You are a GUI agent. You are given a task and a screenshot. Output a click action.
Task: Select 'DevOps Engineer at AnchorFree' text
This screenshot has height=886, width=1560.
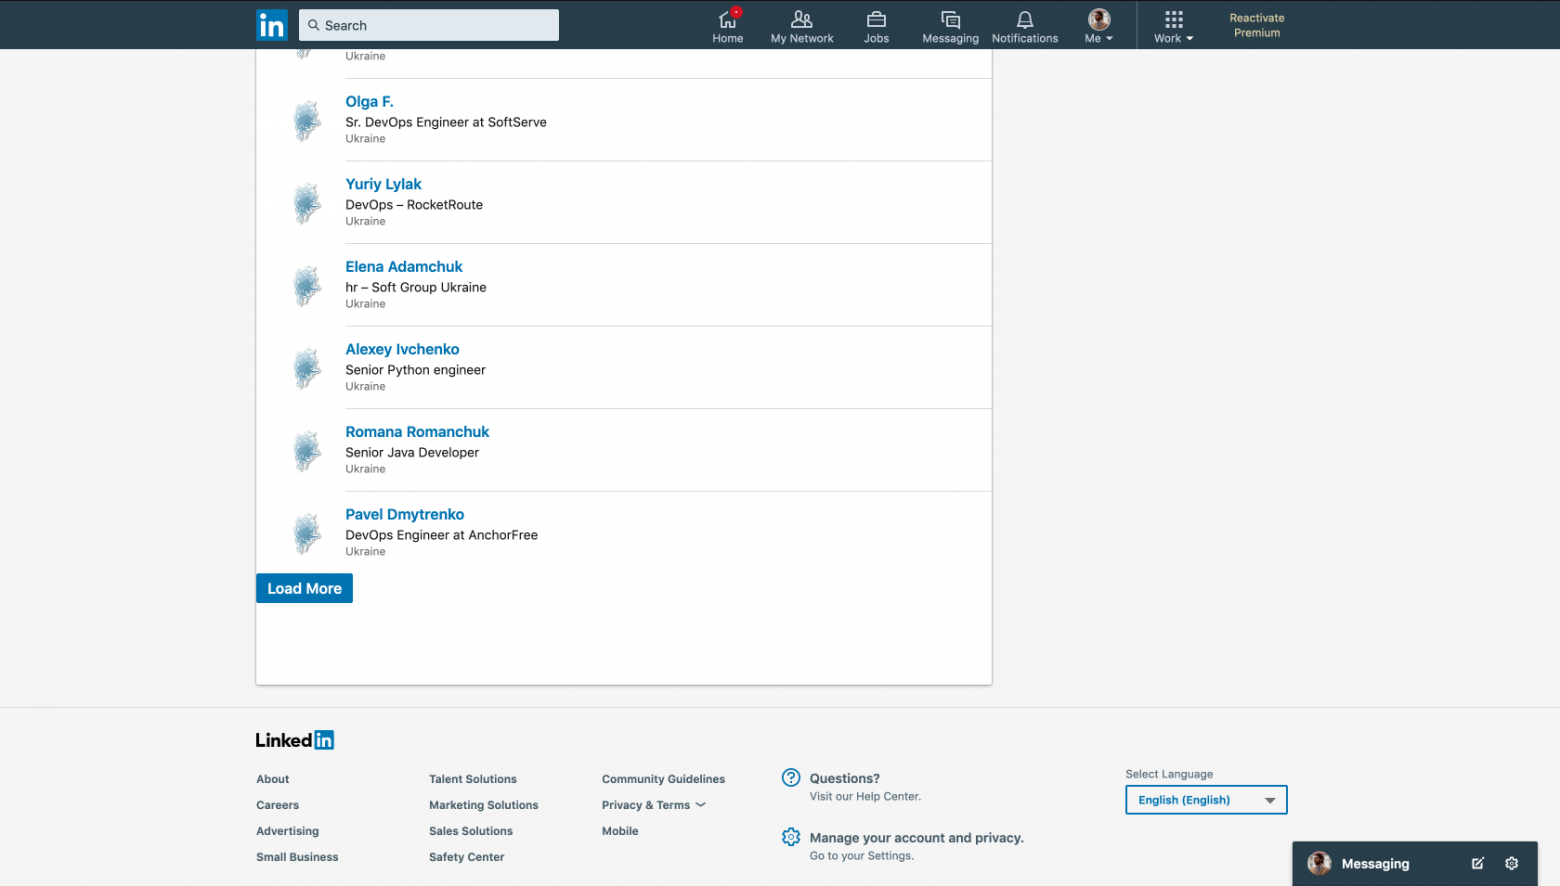pyautogui.click(x=441, y=535)
